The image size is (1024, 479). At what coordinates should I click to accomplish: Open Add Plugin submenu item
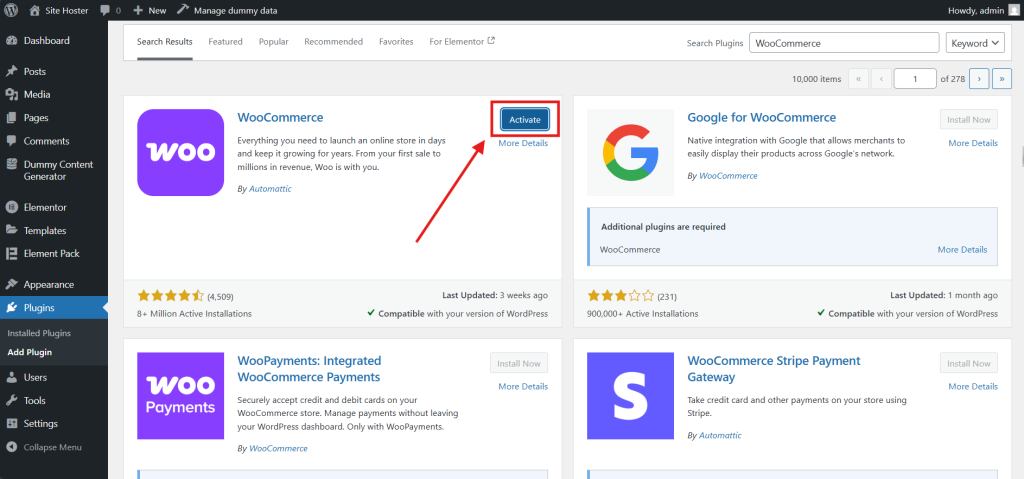pyautogui.click(x=29, y=352)
